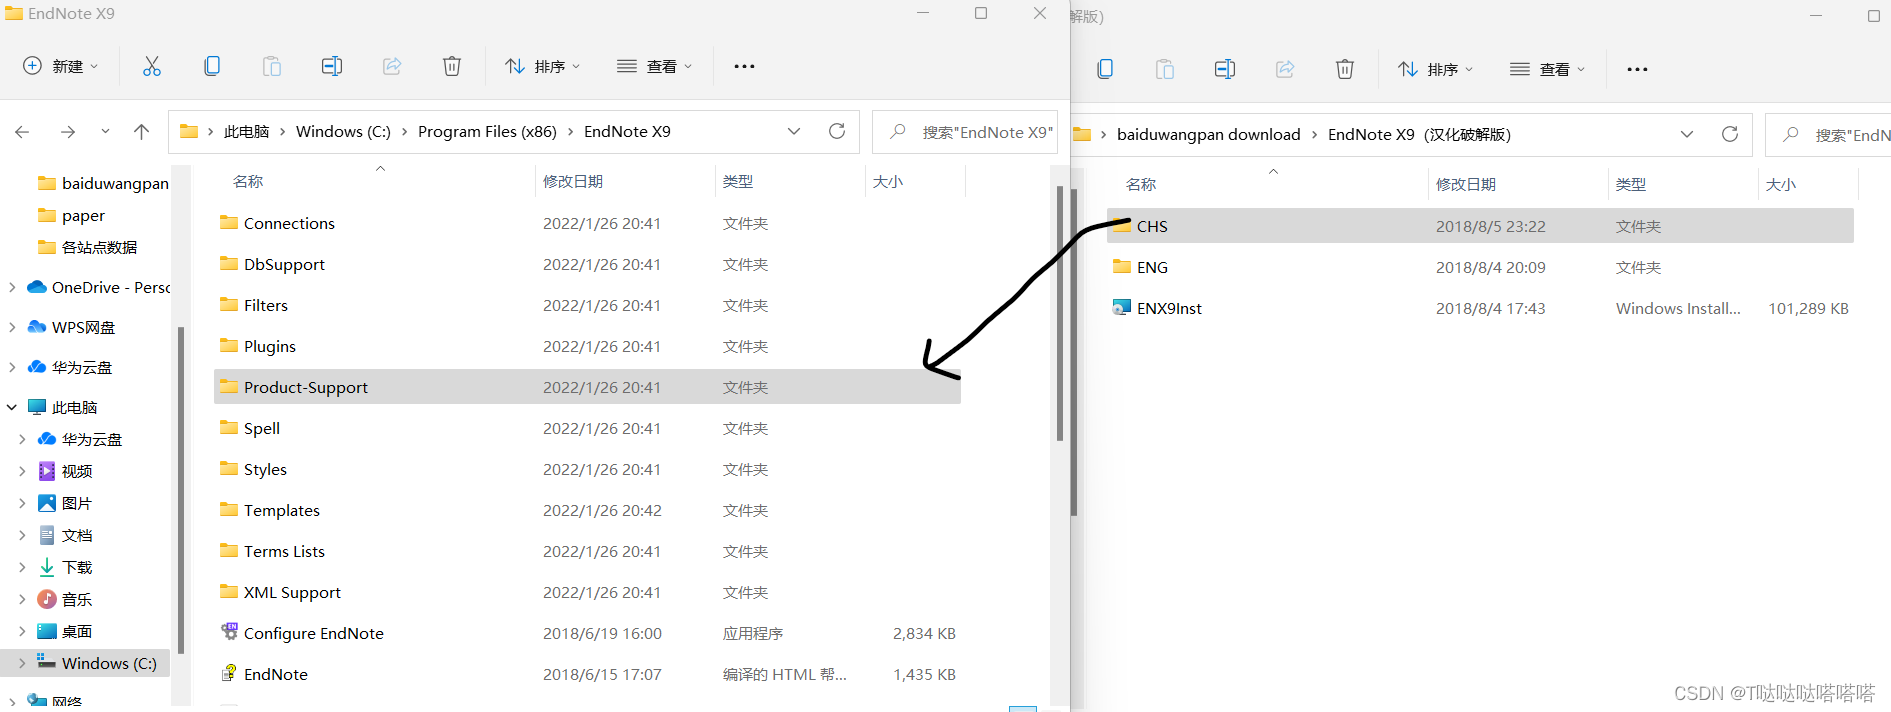This screenshot has width=1891, height=712.
Task: Refresh the folder in the right window
Action: click(1730, 134)
